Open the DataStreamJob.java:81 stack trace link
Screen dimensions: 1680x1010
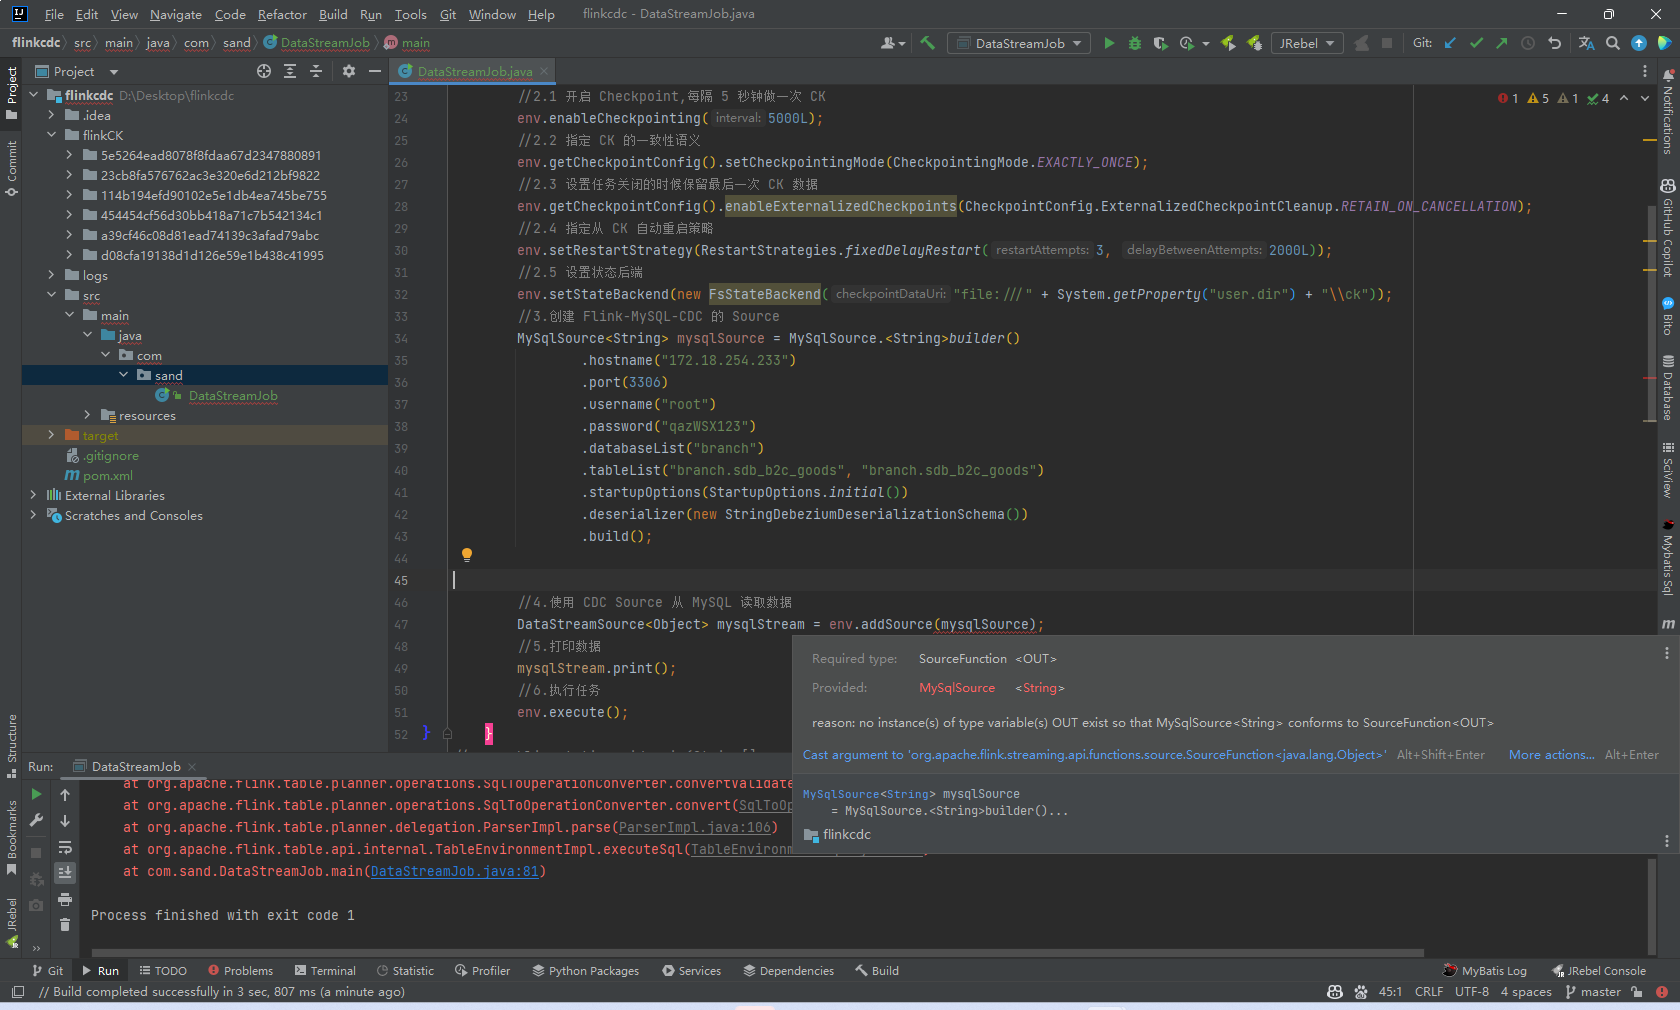click(x=455, y=871)
